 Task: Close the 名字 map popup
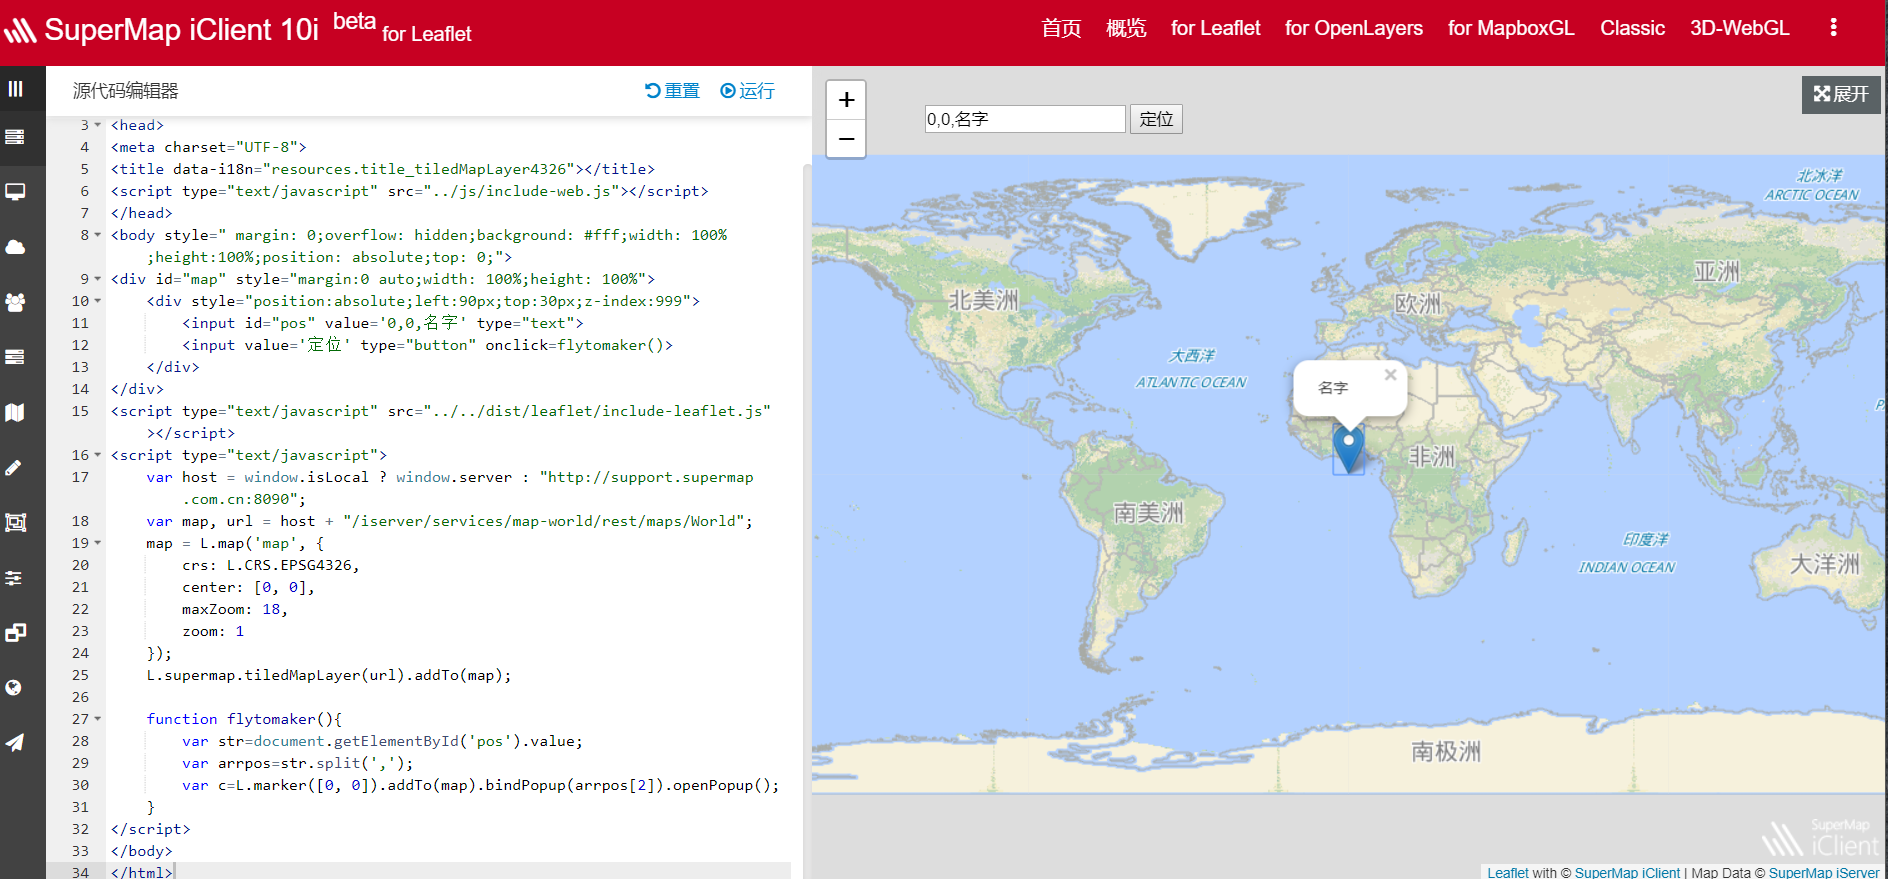[x=1390, y=375]
